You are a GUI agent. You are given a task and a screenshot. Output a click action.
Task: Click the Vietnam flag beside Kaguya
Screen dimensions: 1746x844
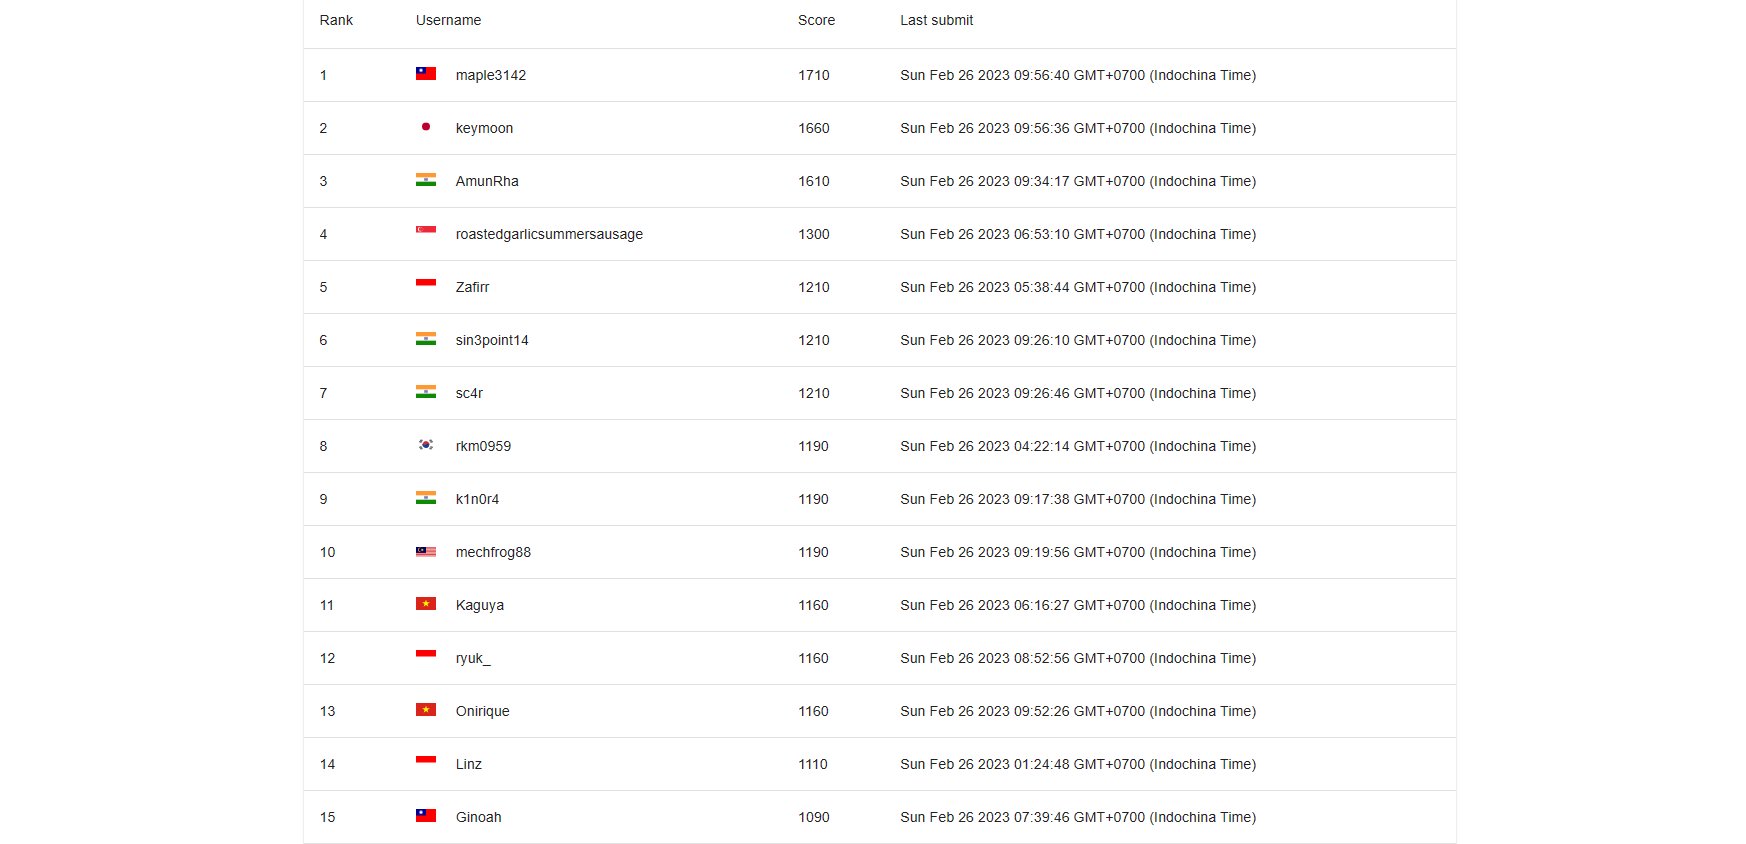[426, 604]
